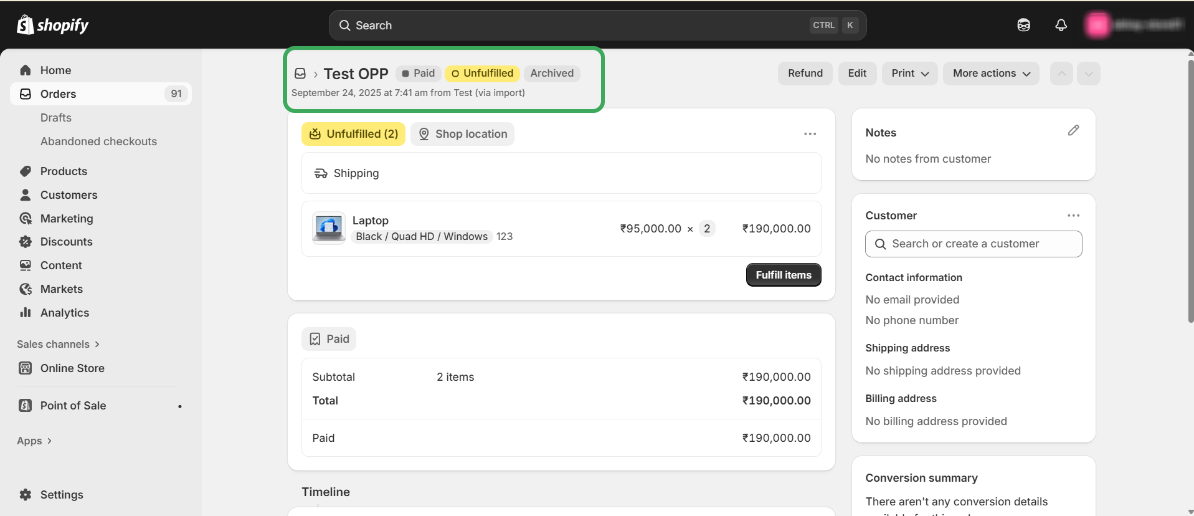Click the Fulfill items button

click(x=783, y=275)
